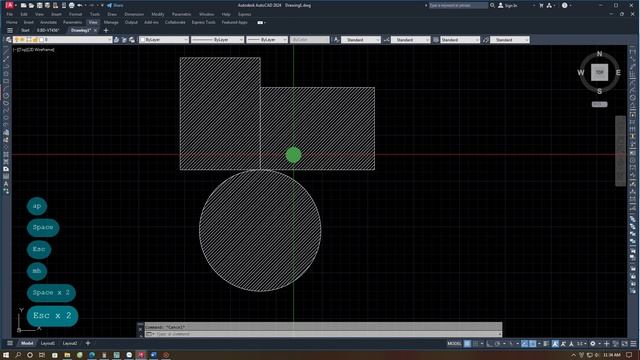Viewport: 640px width, 360px height.
Task: Open the Autodesk App Store cart icon
Action: (541, 5)
